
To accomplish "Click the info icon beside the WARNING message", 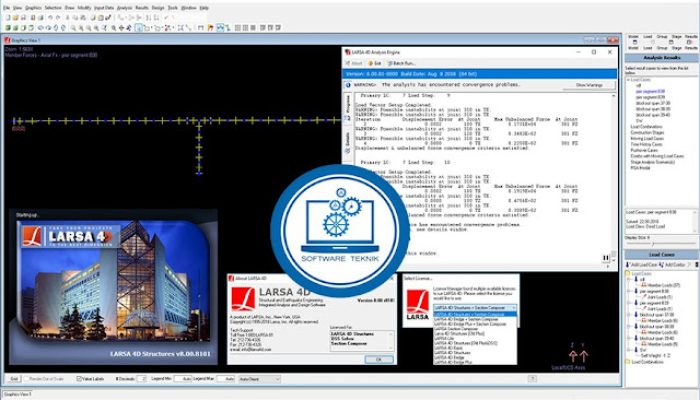I will pyautogui.click(x=348, y=85).
